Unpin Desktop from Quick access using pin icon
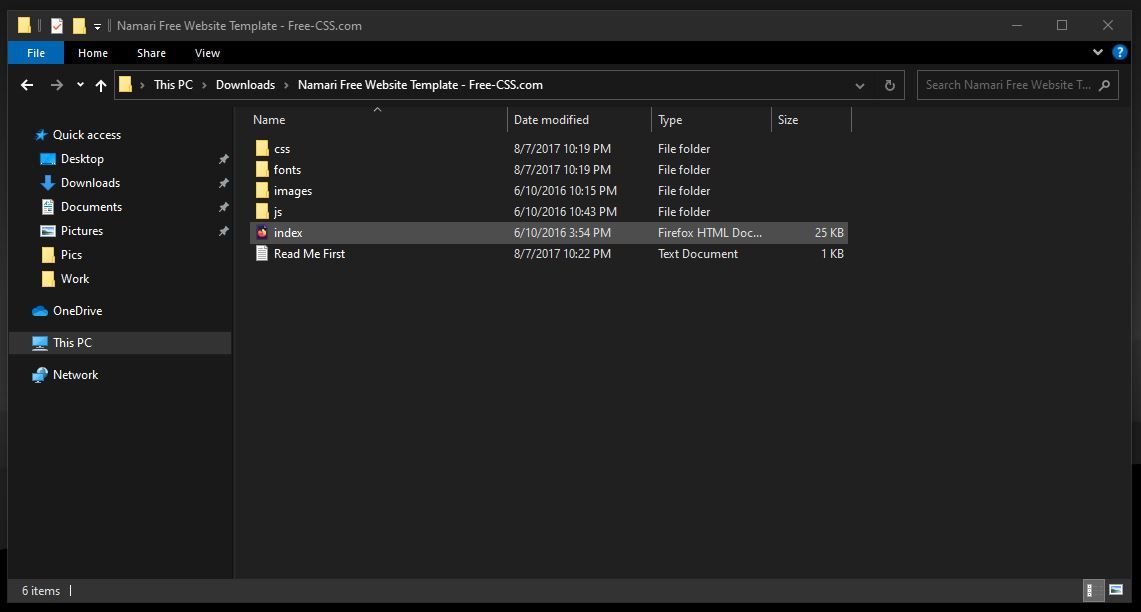The image size is (1141, 612). click(x=223, y=159)
